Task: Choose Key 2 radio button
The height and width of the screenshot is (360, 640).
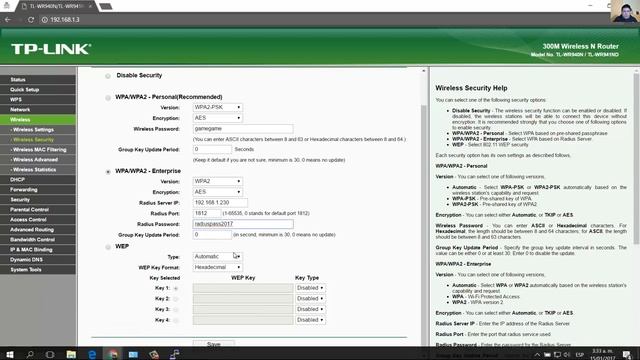Action: point(176,299)
